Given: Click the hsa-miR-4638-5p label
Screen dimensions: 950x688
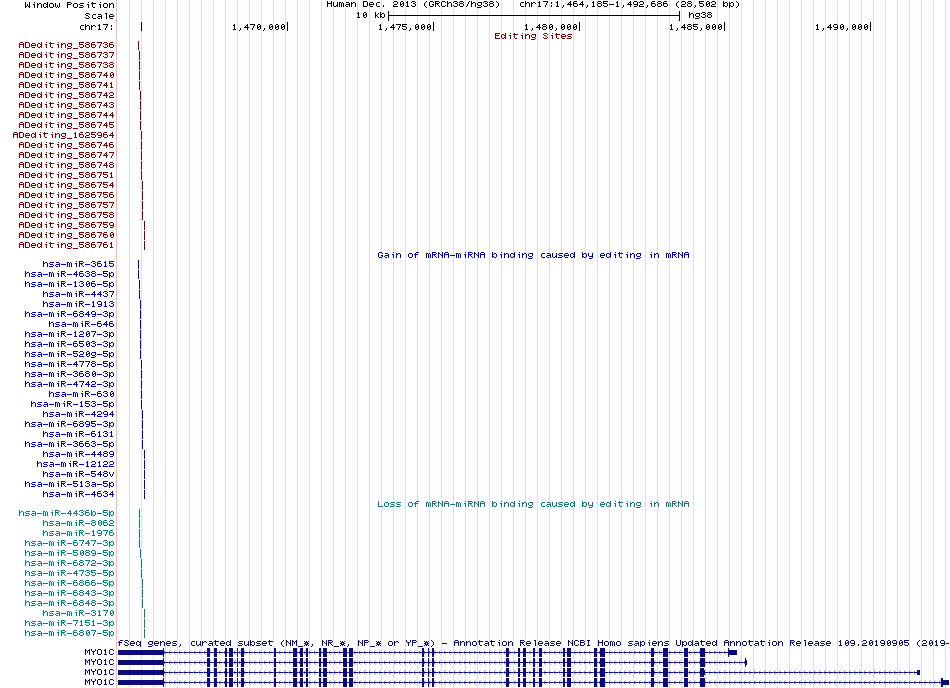Looking at the screenshot, I should point(69,274).
